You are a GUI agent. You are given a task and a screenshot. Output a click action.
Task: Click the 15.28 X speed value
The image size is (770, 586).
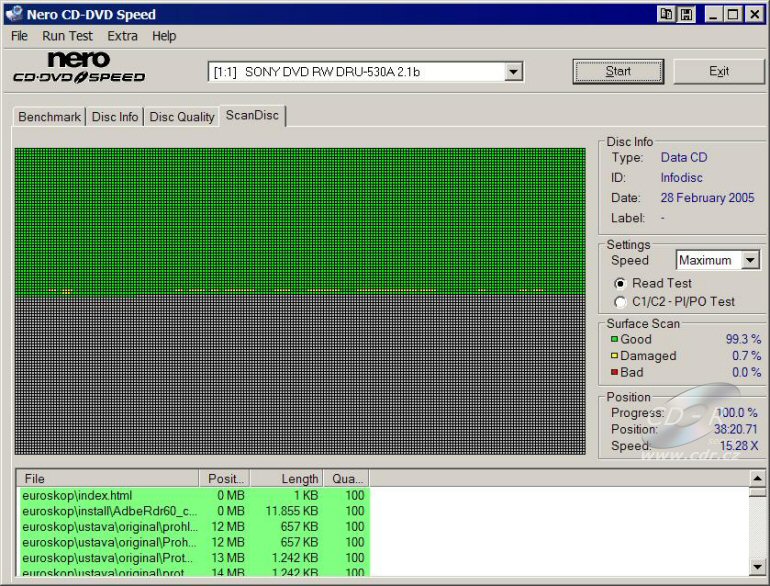tap(739, 446)
